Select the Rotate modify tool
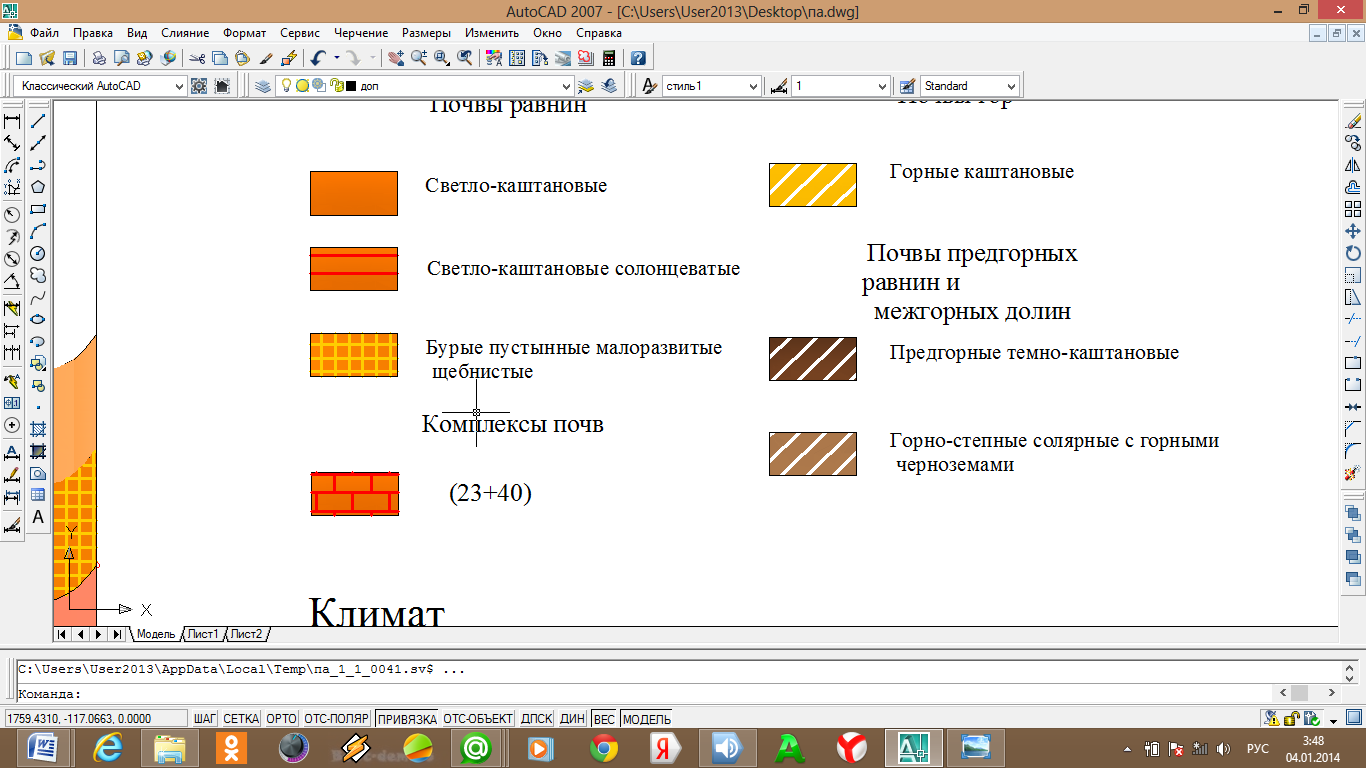Image resolution: width=1366 pixels, height=768 pixels. click(x=1353, y=253)
